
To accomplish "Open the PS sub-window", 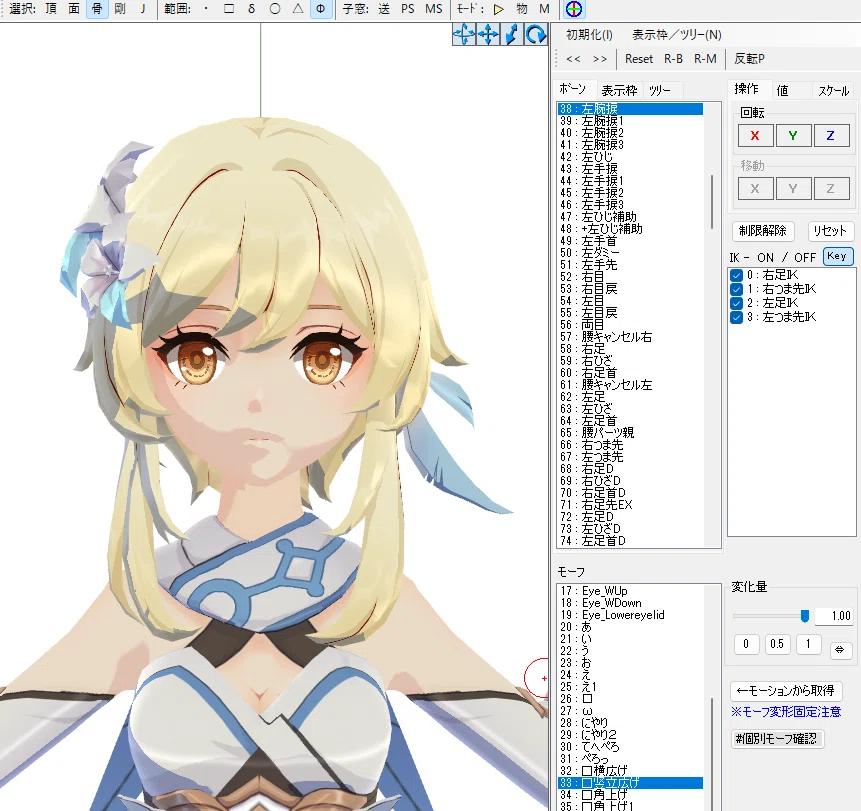I will pyautogui.click(x=407, y=9).
